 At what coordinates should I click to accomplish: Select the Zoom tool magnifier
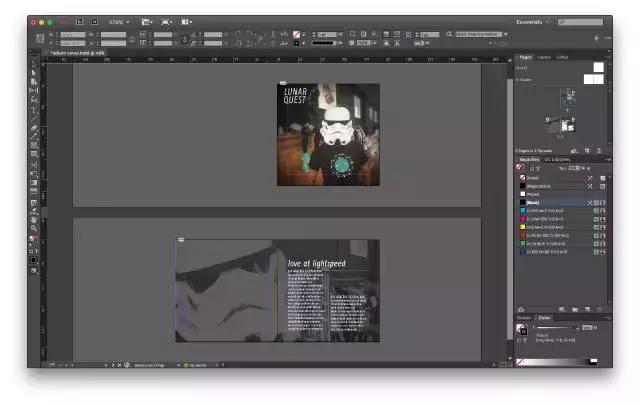tap(34, 228)
